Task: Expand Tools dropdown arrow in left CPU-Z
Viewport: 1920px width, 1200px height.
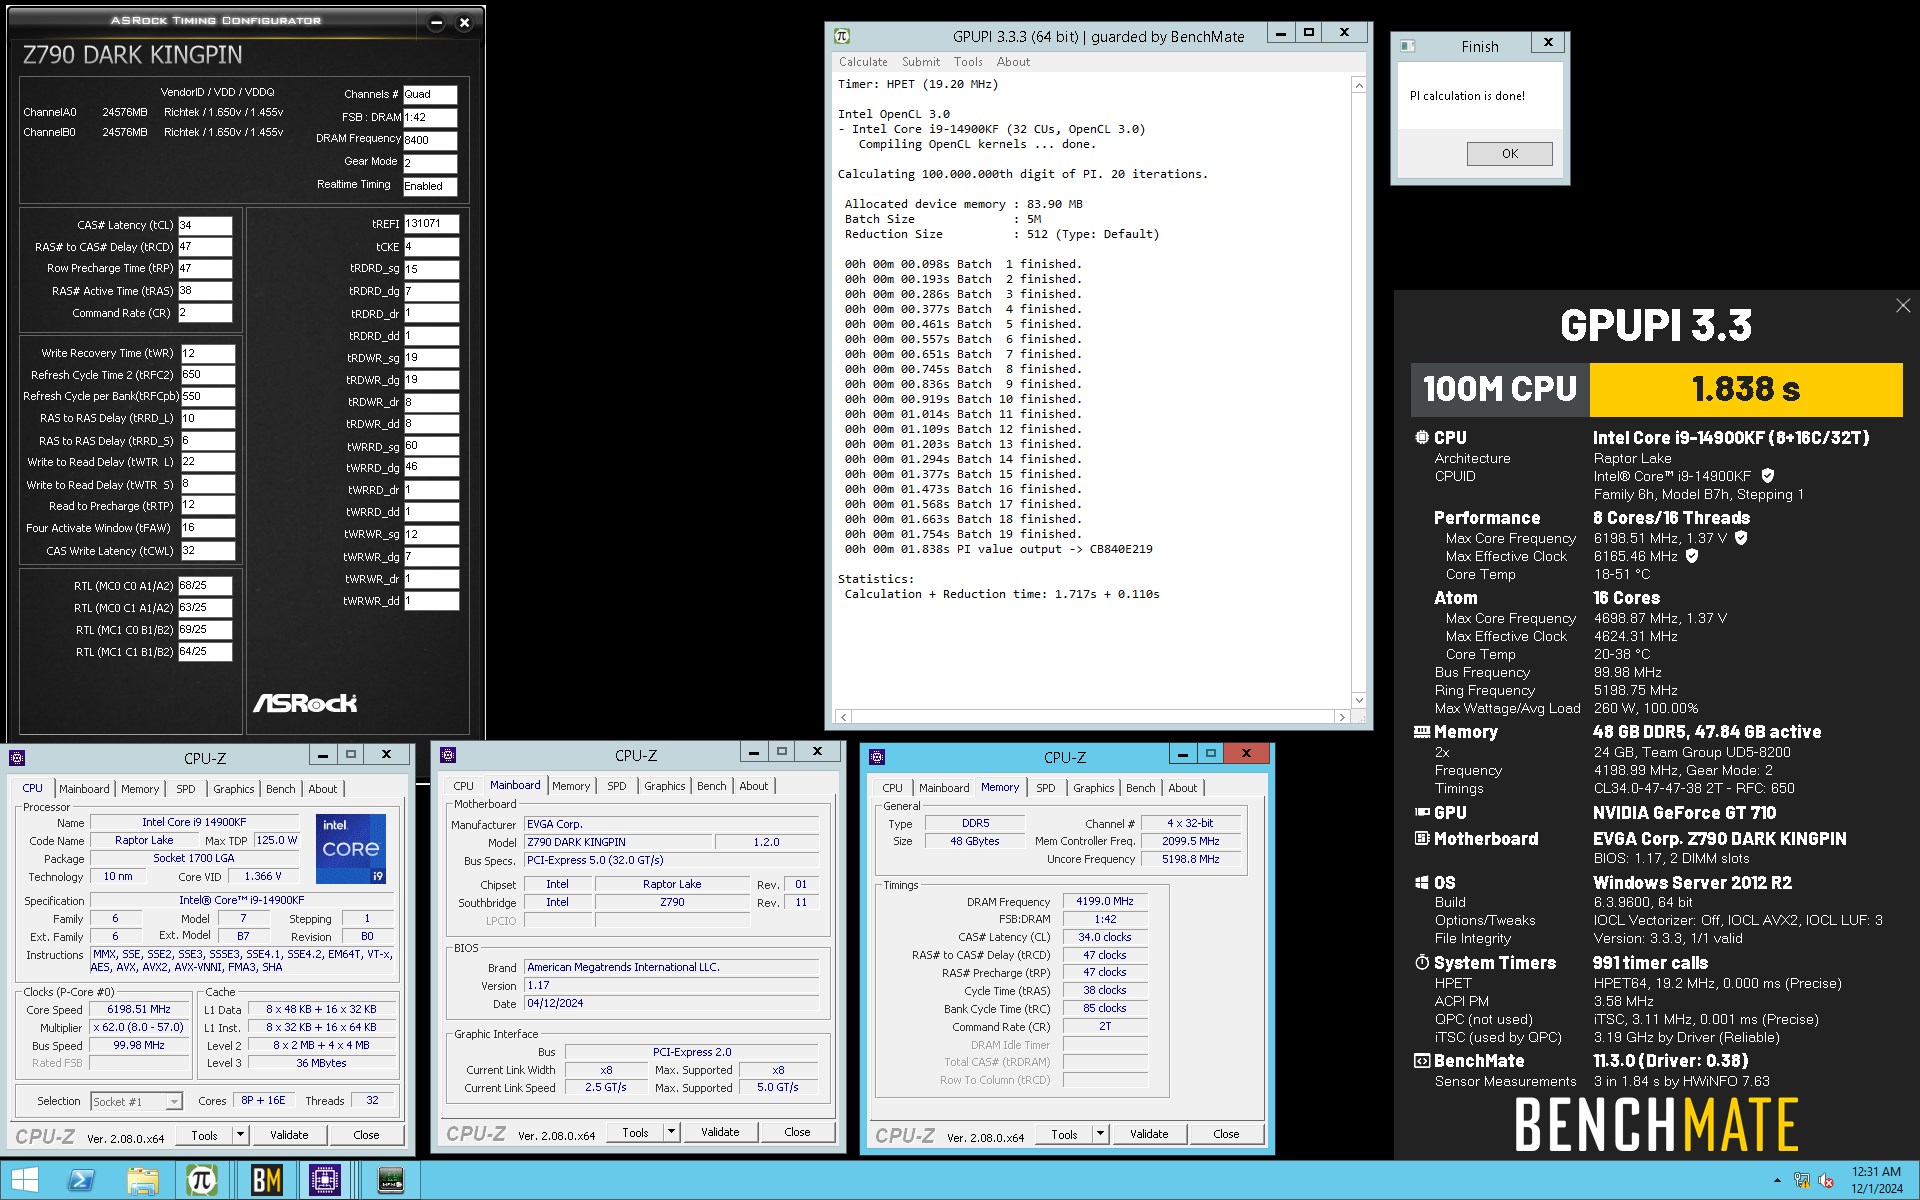Action: tap(240, 1135)
